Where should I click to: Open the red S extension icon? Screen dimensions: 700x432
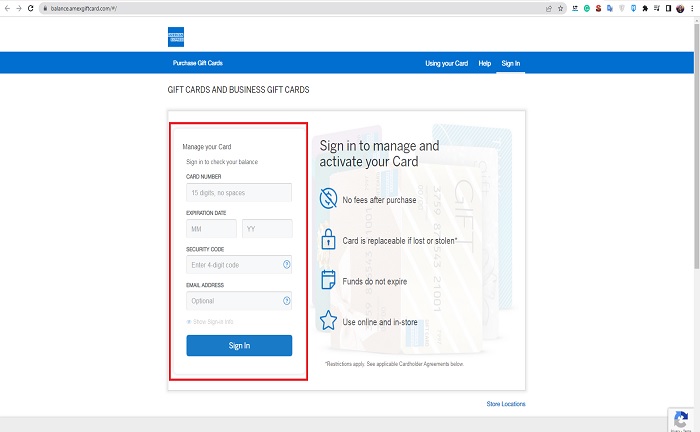click(x=598, y=8)
